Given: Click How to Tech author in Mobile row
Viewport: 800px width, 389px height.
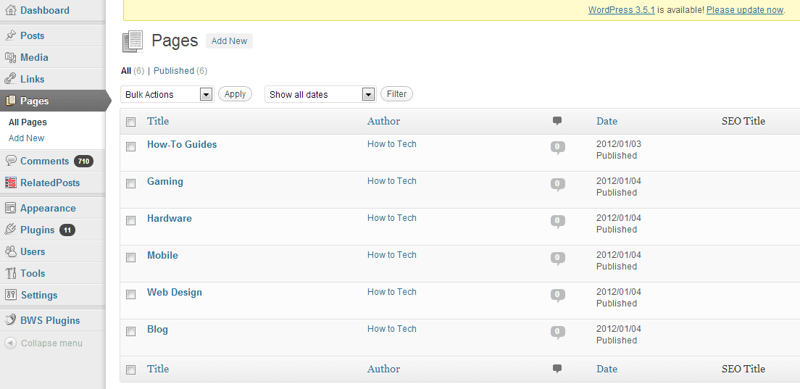Looking at the screenshot, I should coord(392,255).
